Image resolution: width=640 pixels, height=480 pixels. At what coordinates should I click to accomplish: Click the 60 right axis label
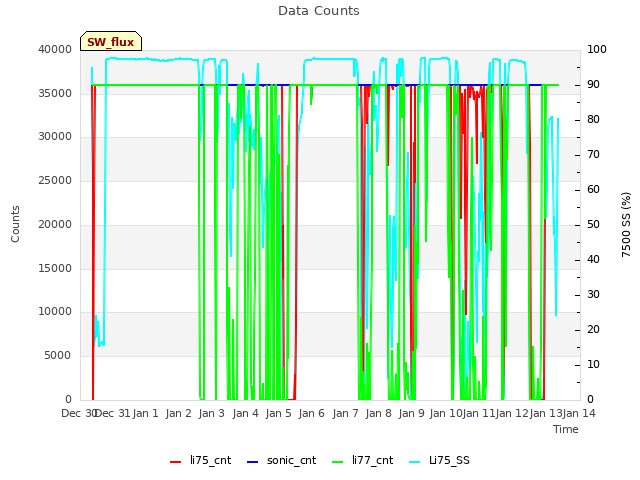coord(593,189)
